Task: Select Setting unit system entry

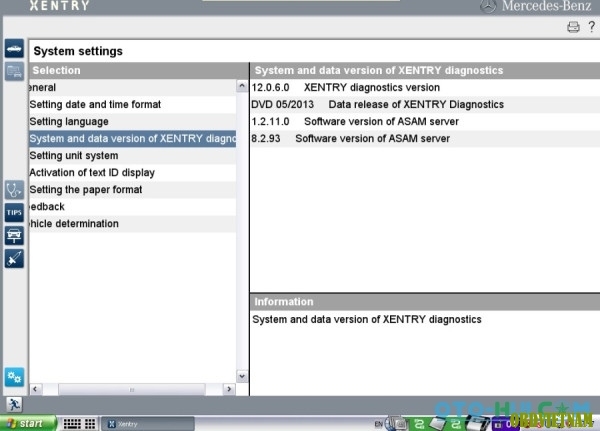Action: tap(132, 156)
